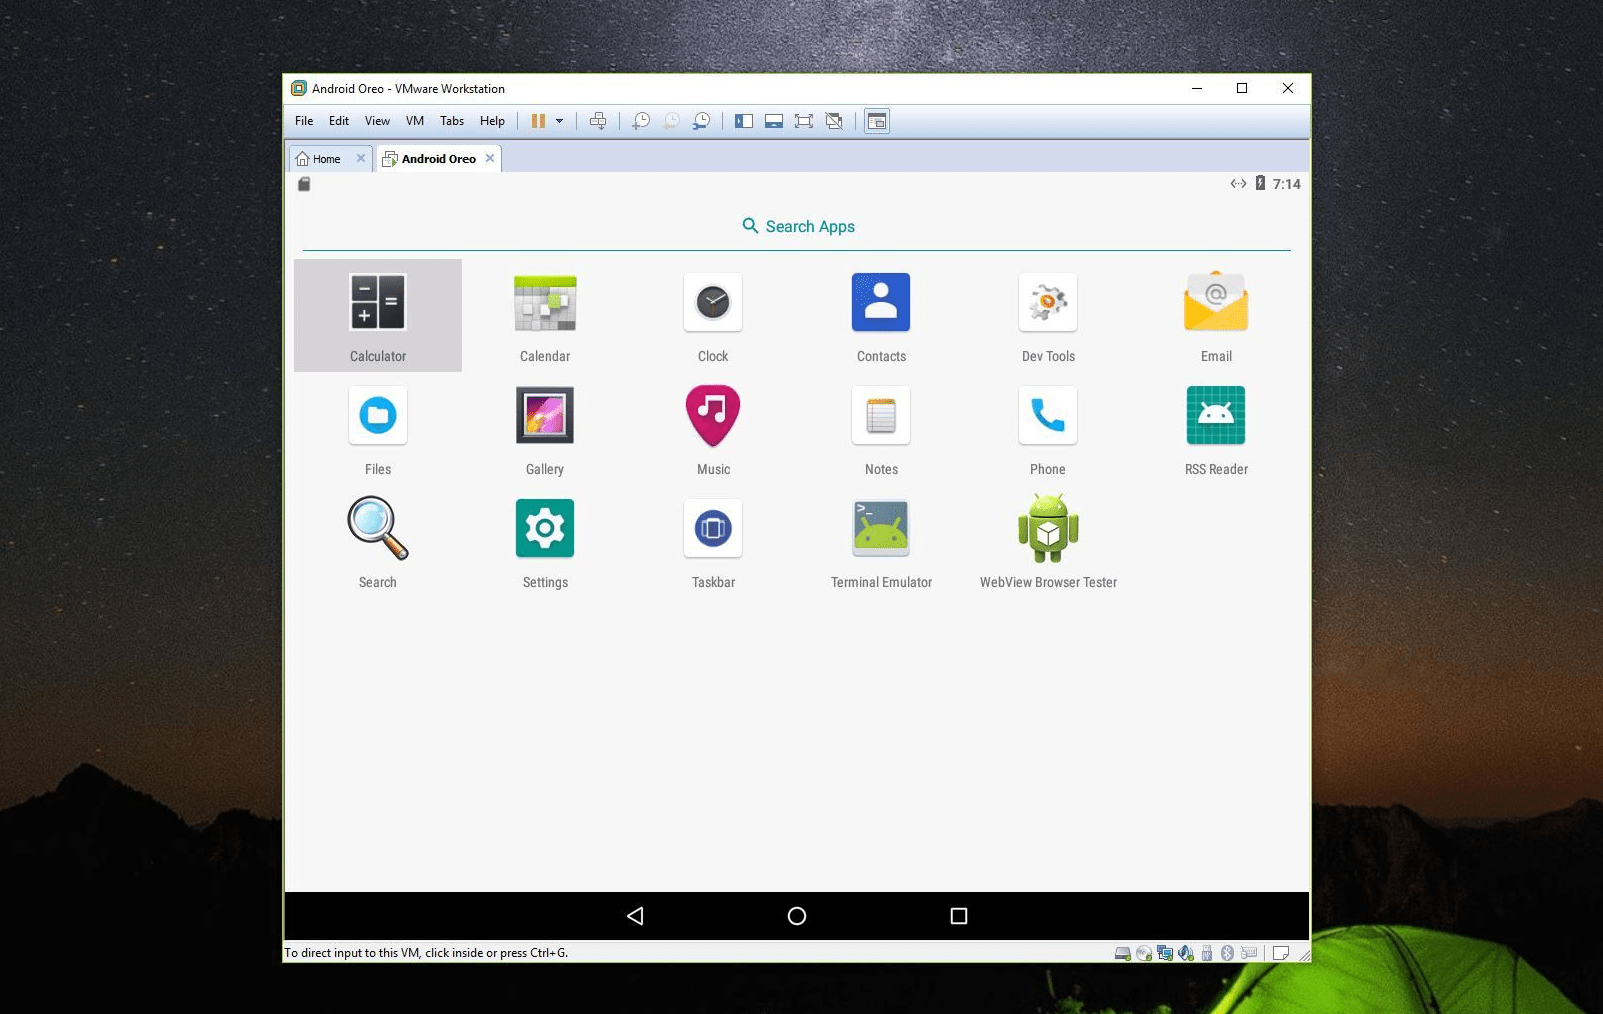This screenshot has height=1014, width=1603.
Task: Switch to the Home tab
Action: click(331, 159)
